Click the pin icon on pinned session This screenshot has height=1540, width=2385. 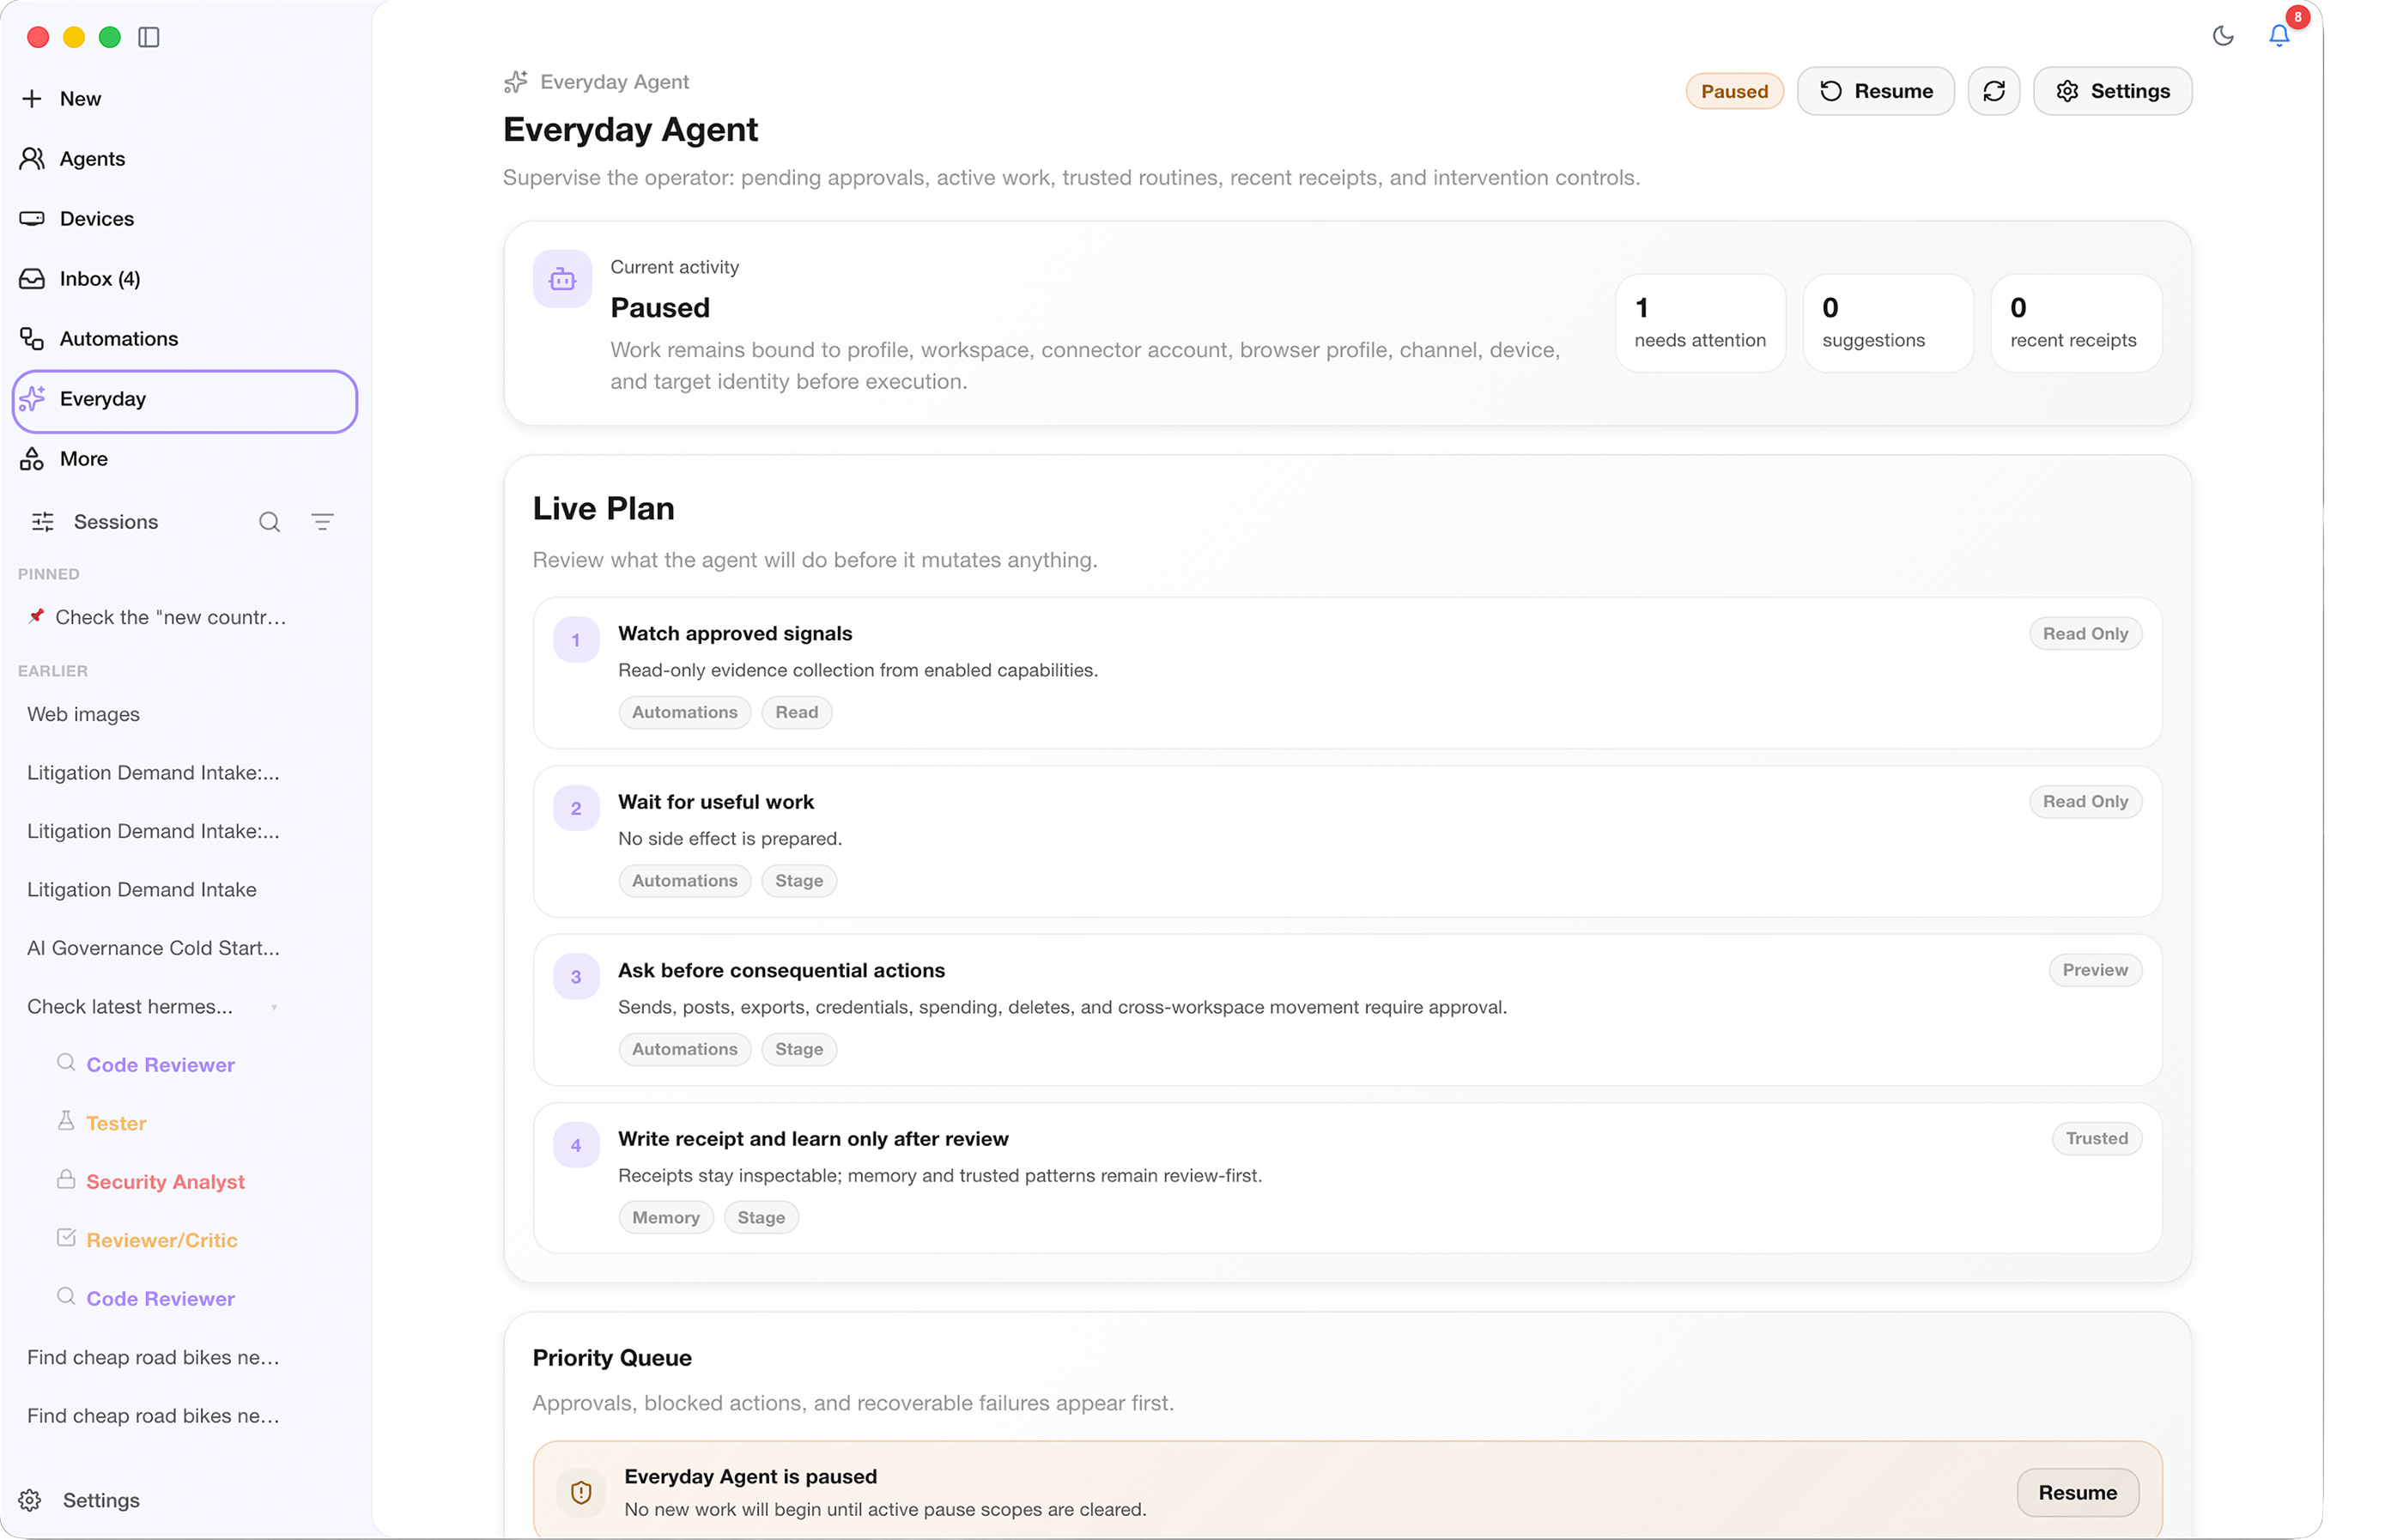click(36, 616)
